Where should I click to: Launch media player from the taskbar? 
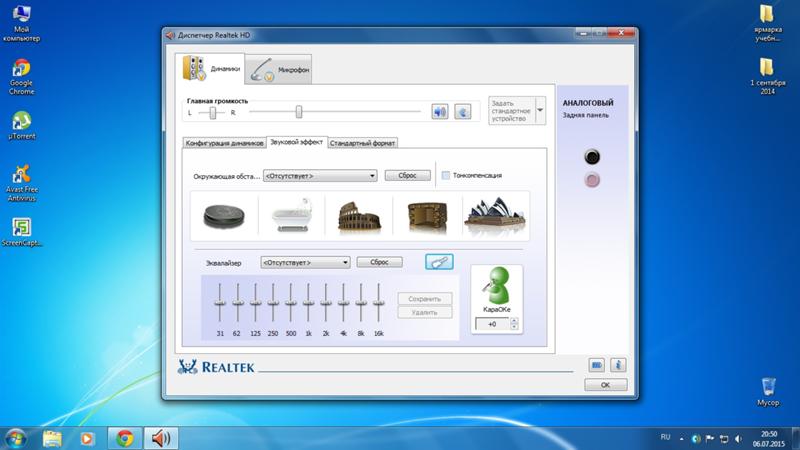pos(87,438)
